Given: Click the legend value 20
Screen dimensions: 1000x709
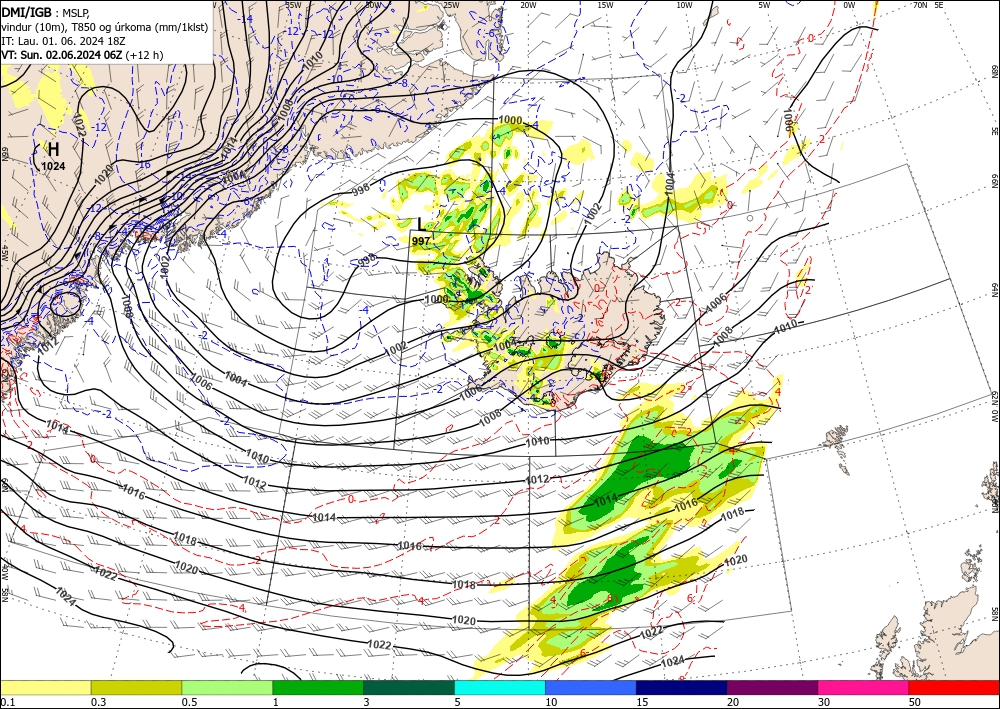Looking at the screenshot, I should [733, 702].
